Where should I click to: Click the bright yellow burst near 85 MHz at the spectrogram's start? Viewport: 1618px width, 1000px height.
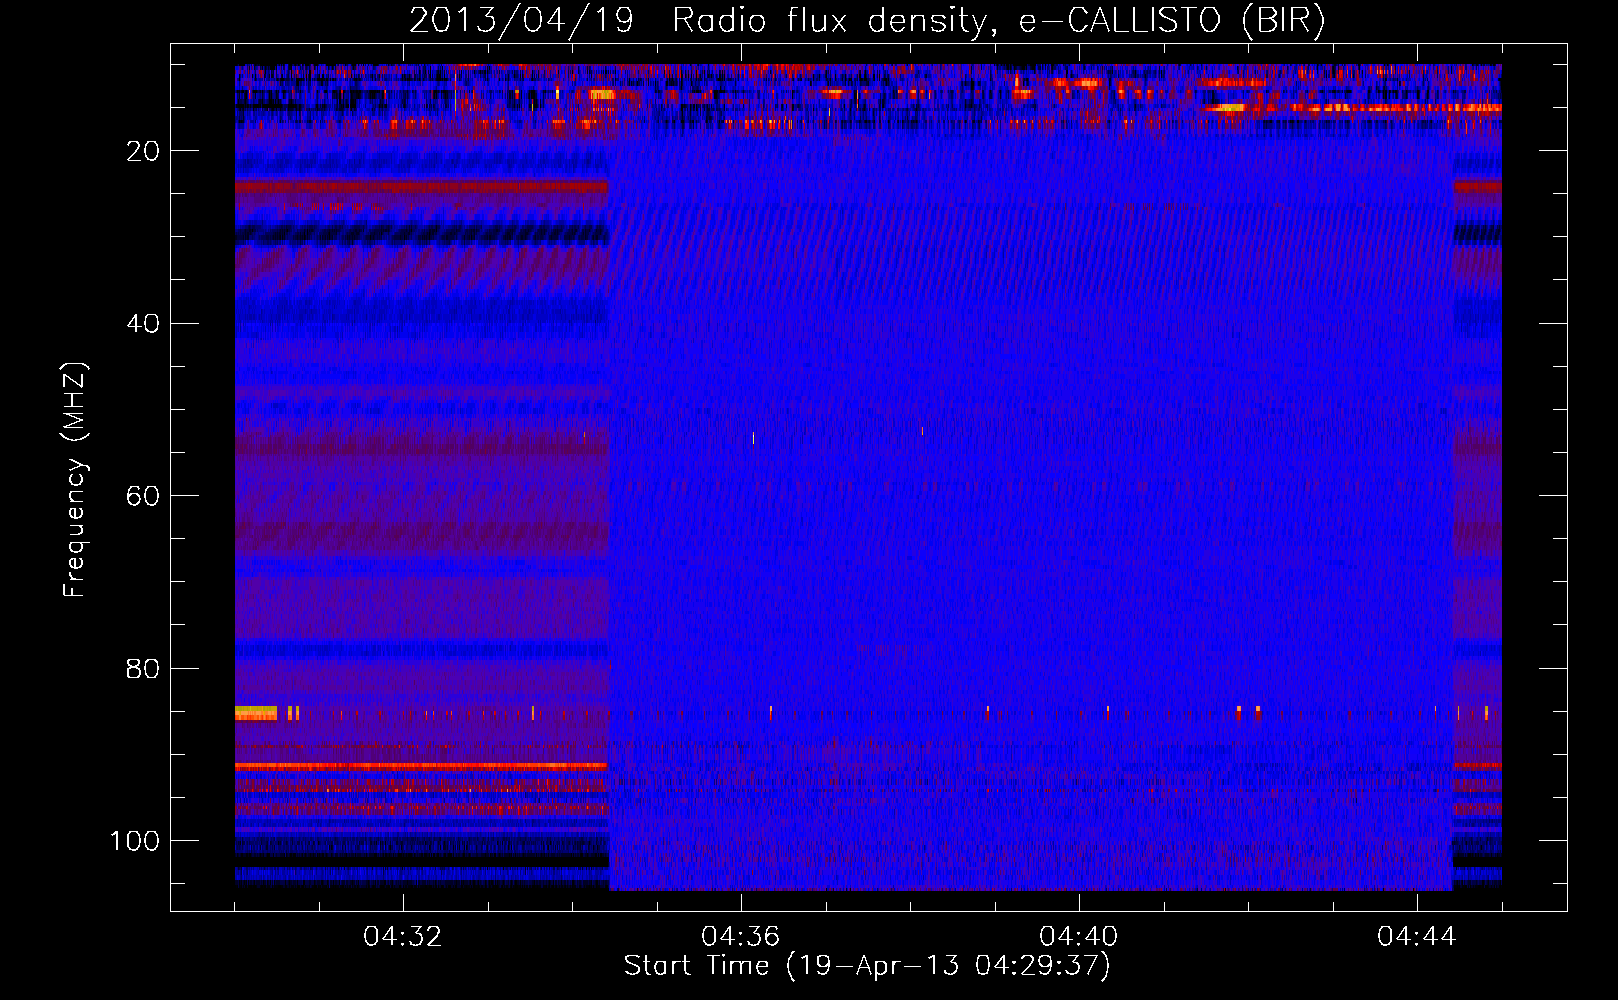coord(256,713)
